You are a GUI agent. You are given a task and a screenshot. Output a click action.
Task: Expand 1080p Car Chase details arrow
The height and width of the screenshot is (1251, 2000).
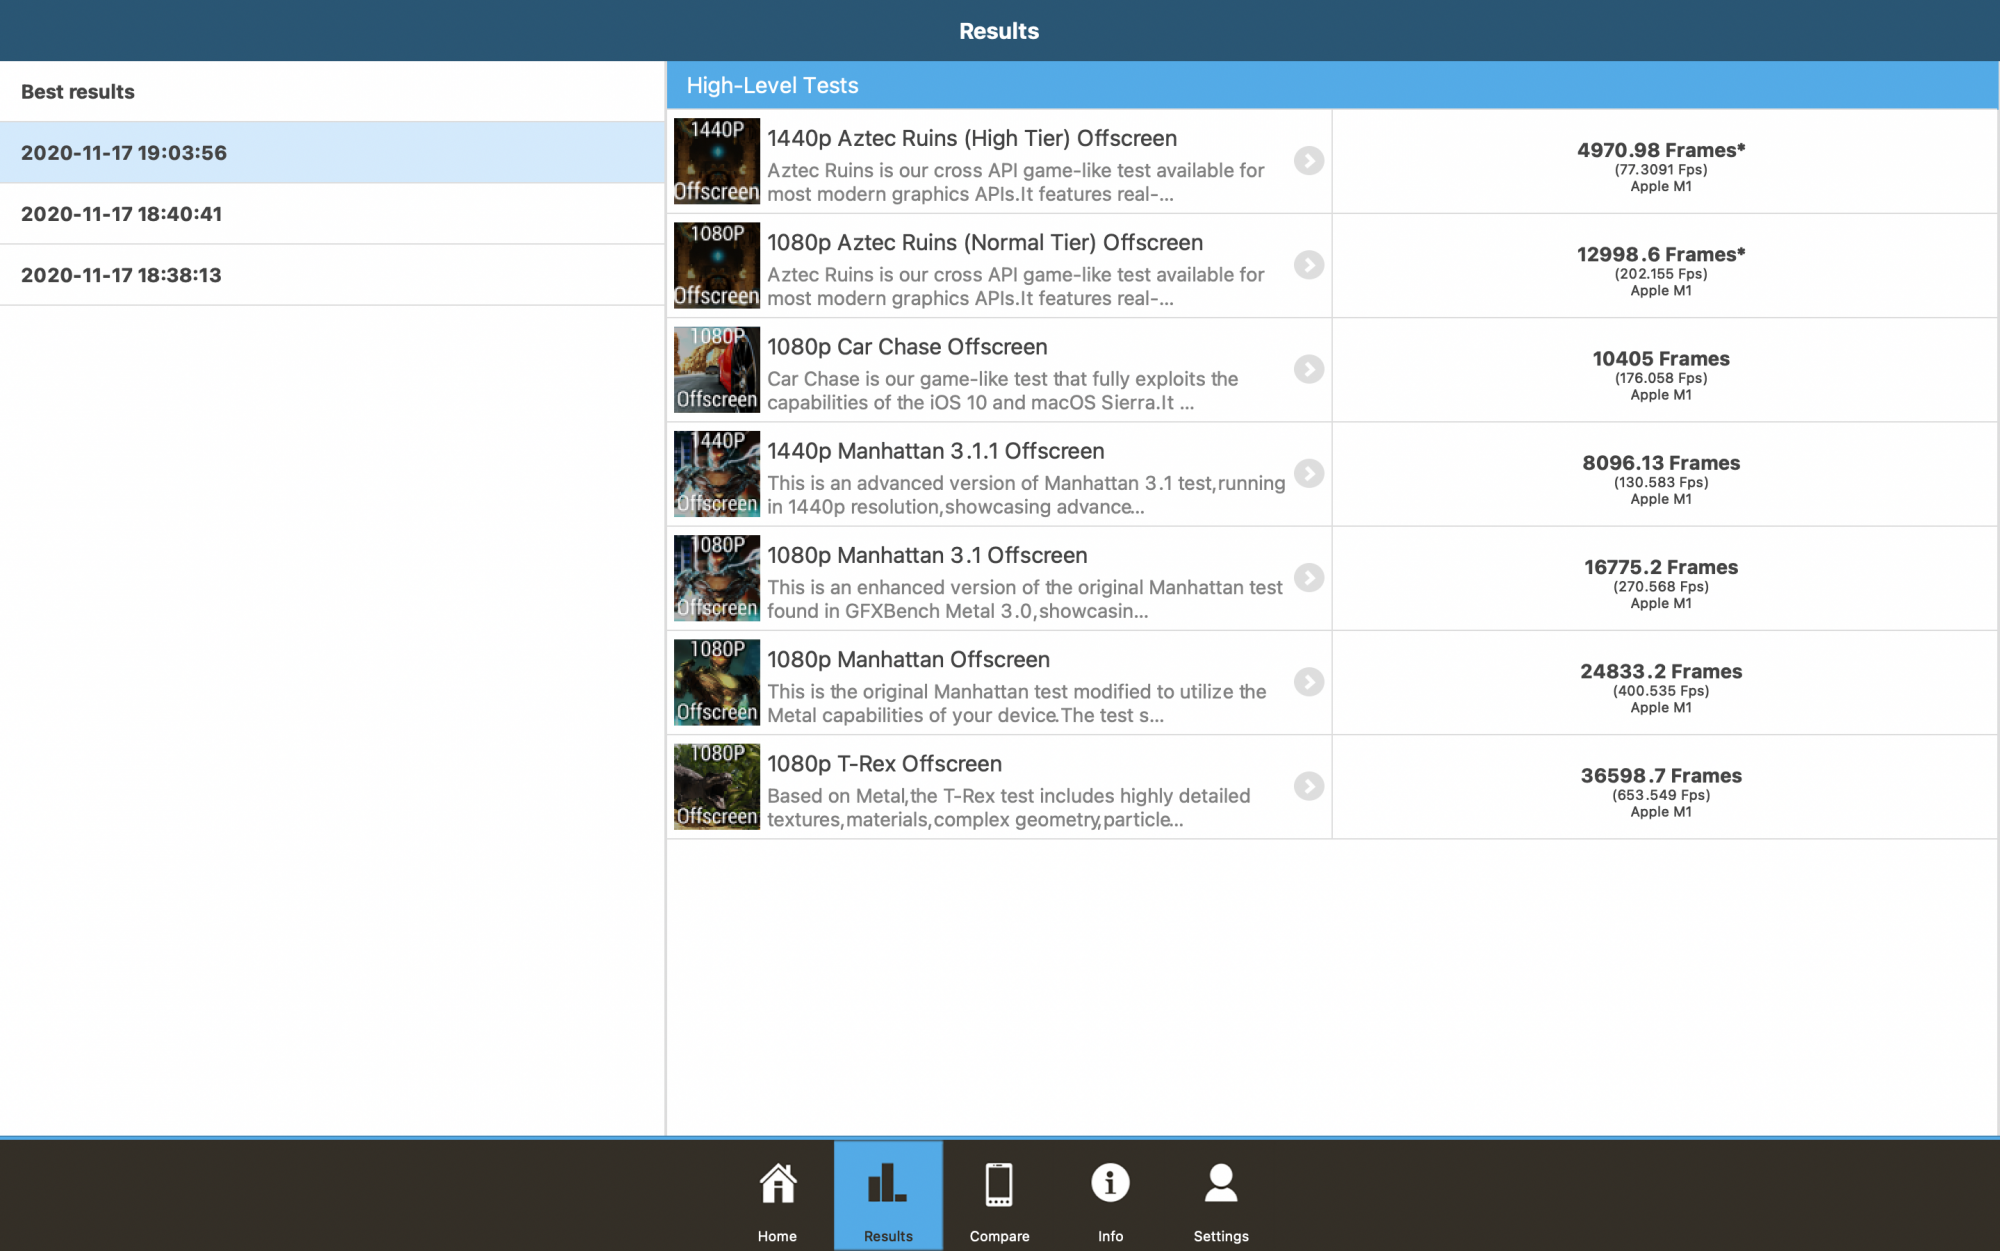(x=1308, y=369)
